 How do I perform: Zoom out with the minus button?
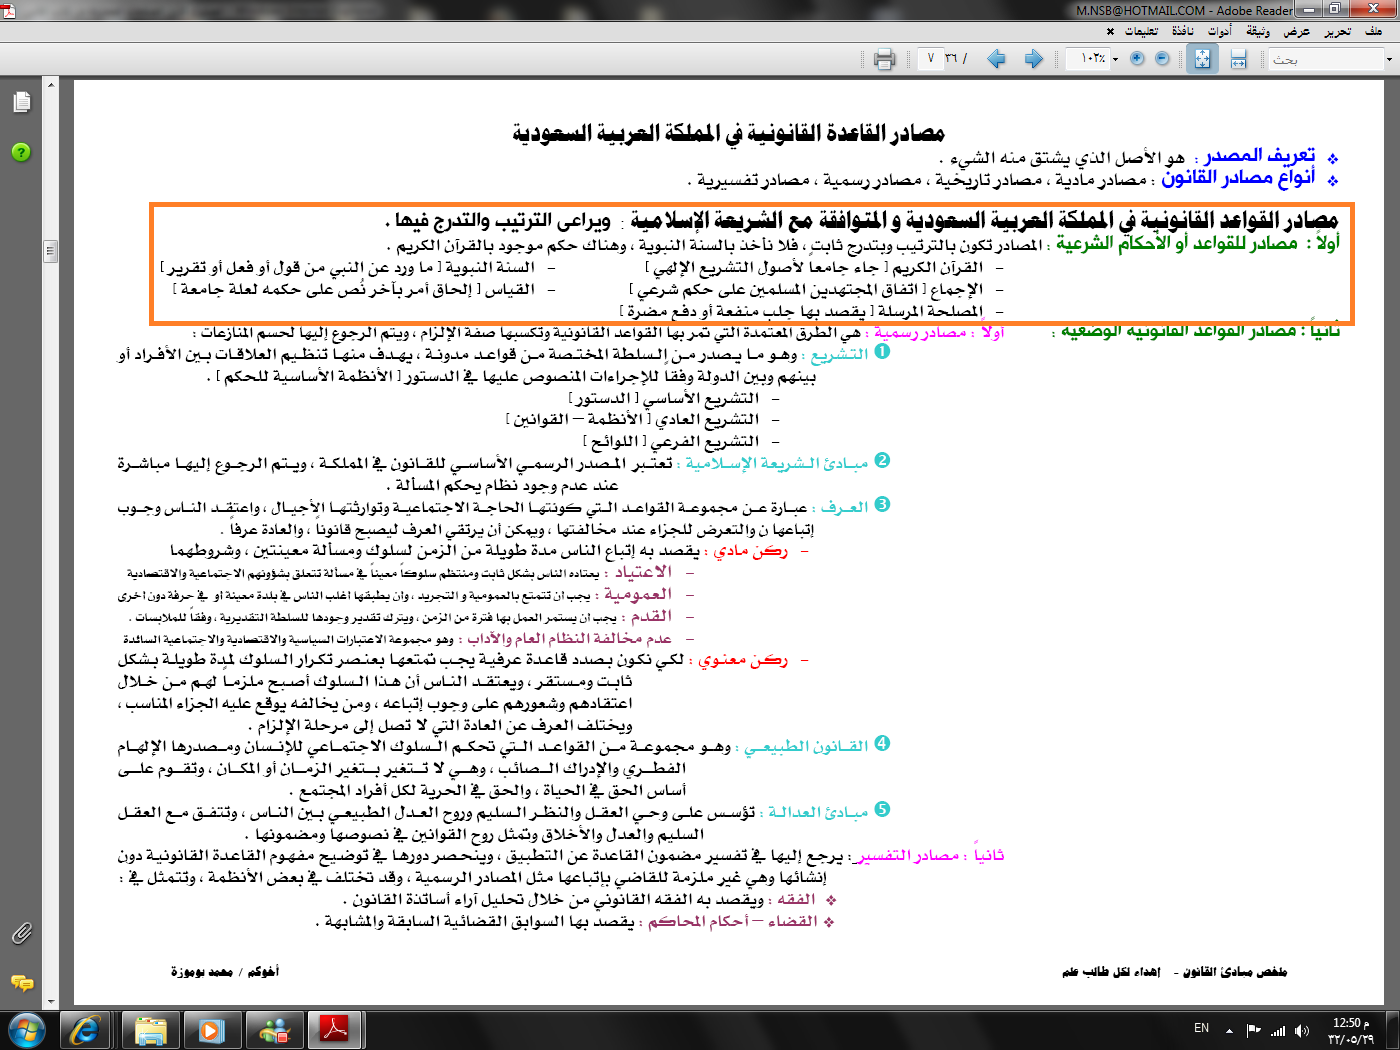pyautogui.click(x=1162, y=59)
